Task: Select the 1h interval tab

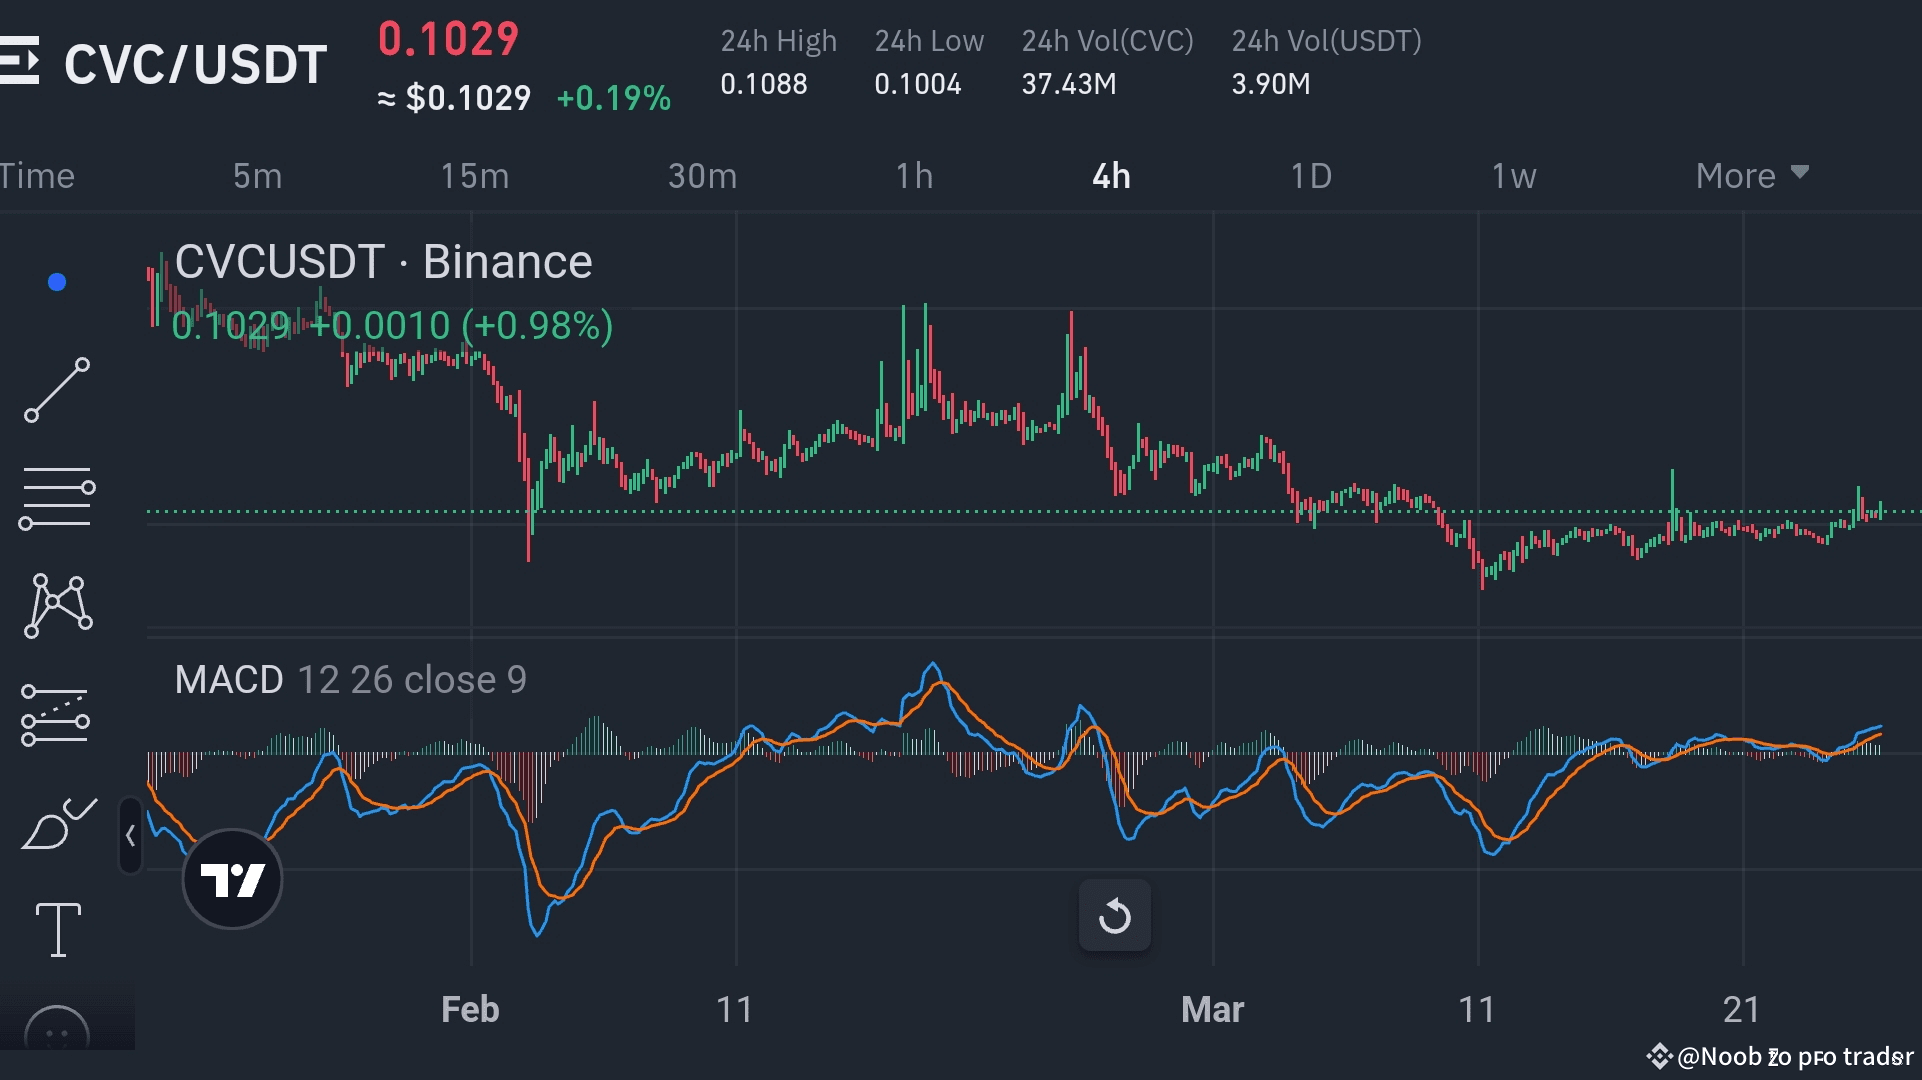Action: click(x=913, y=176)
